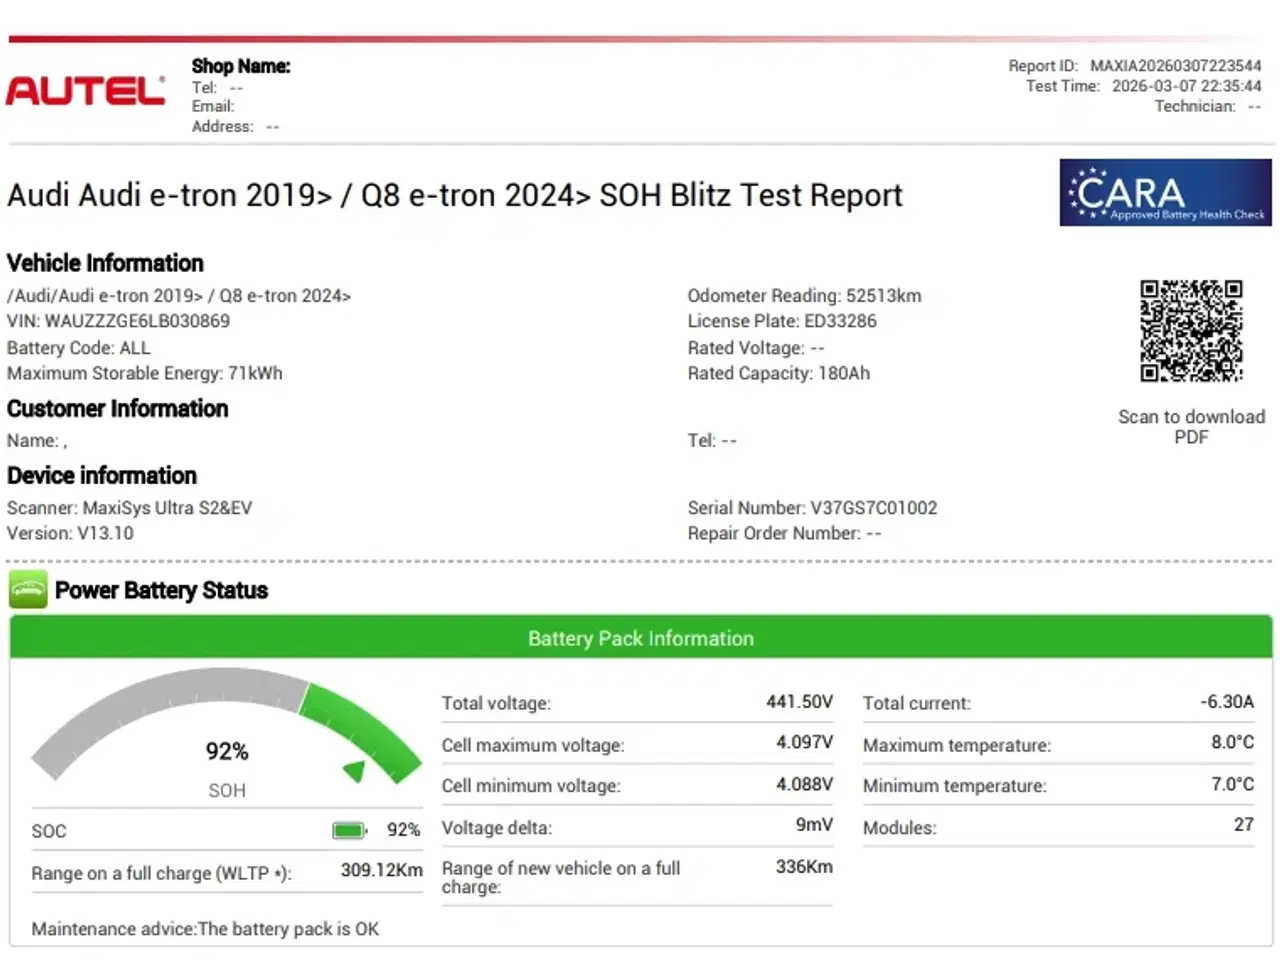Click the green Battery Pack Information header
Image resolution: width=1280 pixels, height=960 pixels.
coord(640,638)
